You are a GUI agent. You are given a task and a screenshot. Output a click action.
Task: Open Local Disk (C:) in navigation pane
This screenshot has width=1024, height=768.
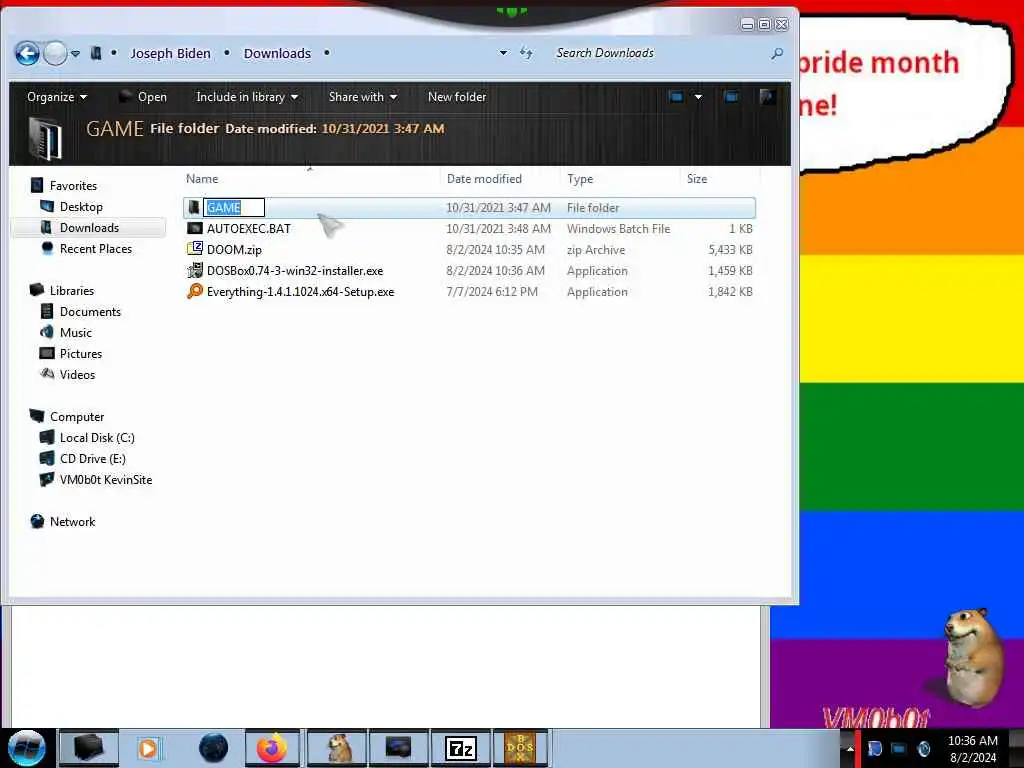click(x=97, y=438)
